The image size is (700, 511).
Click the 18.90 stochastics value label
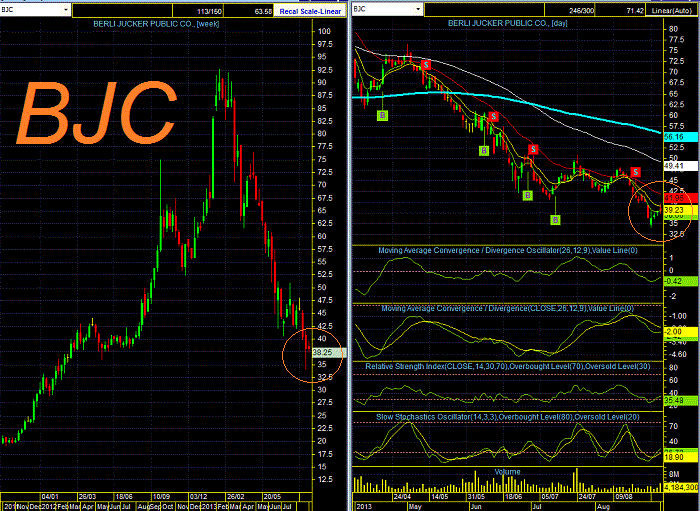click(680, 457)
